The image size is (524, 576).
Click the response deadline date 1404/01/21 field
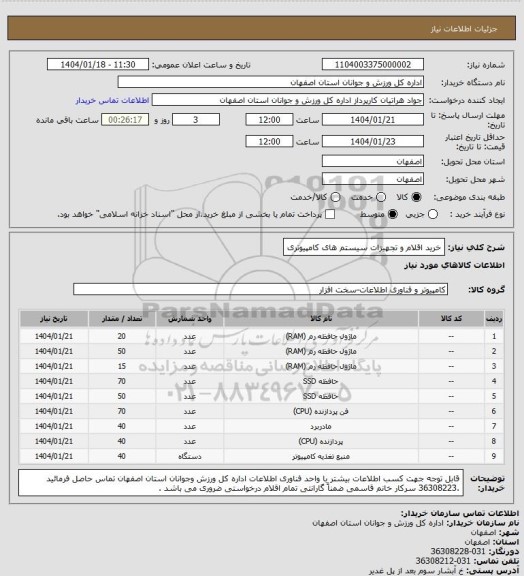coord(373,120)
